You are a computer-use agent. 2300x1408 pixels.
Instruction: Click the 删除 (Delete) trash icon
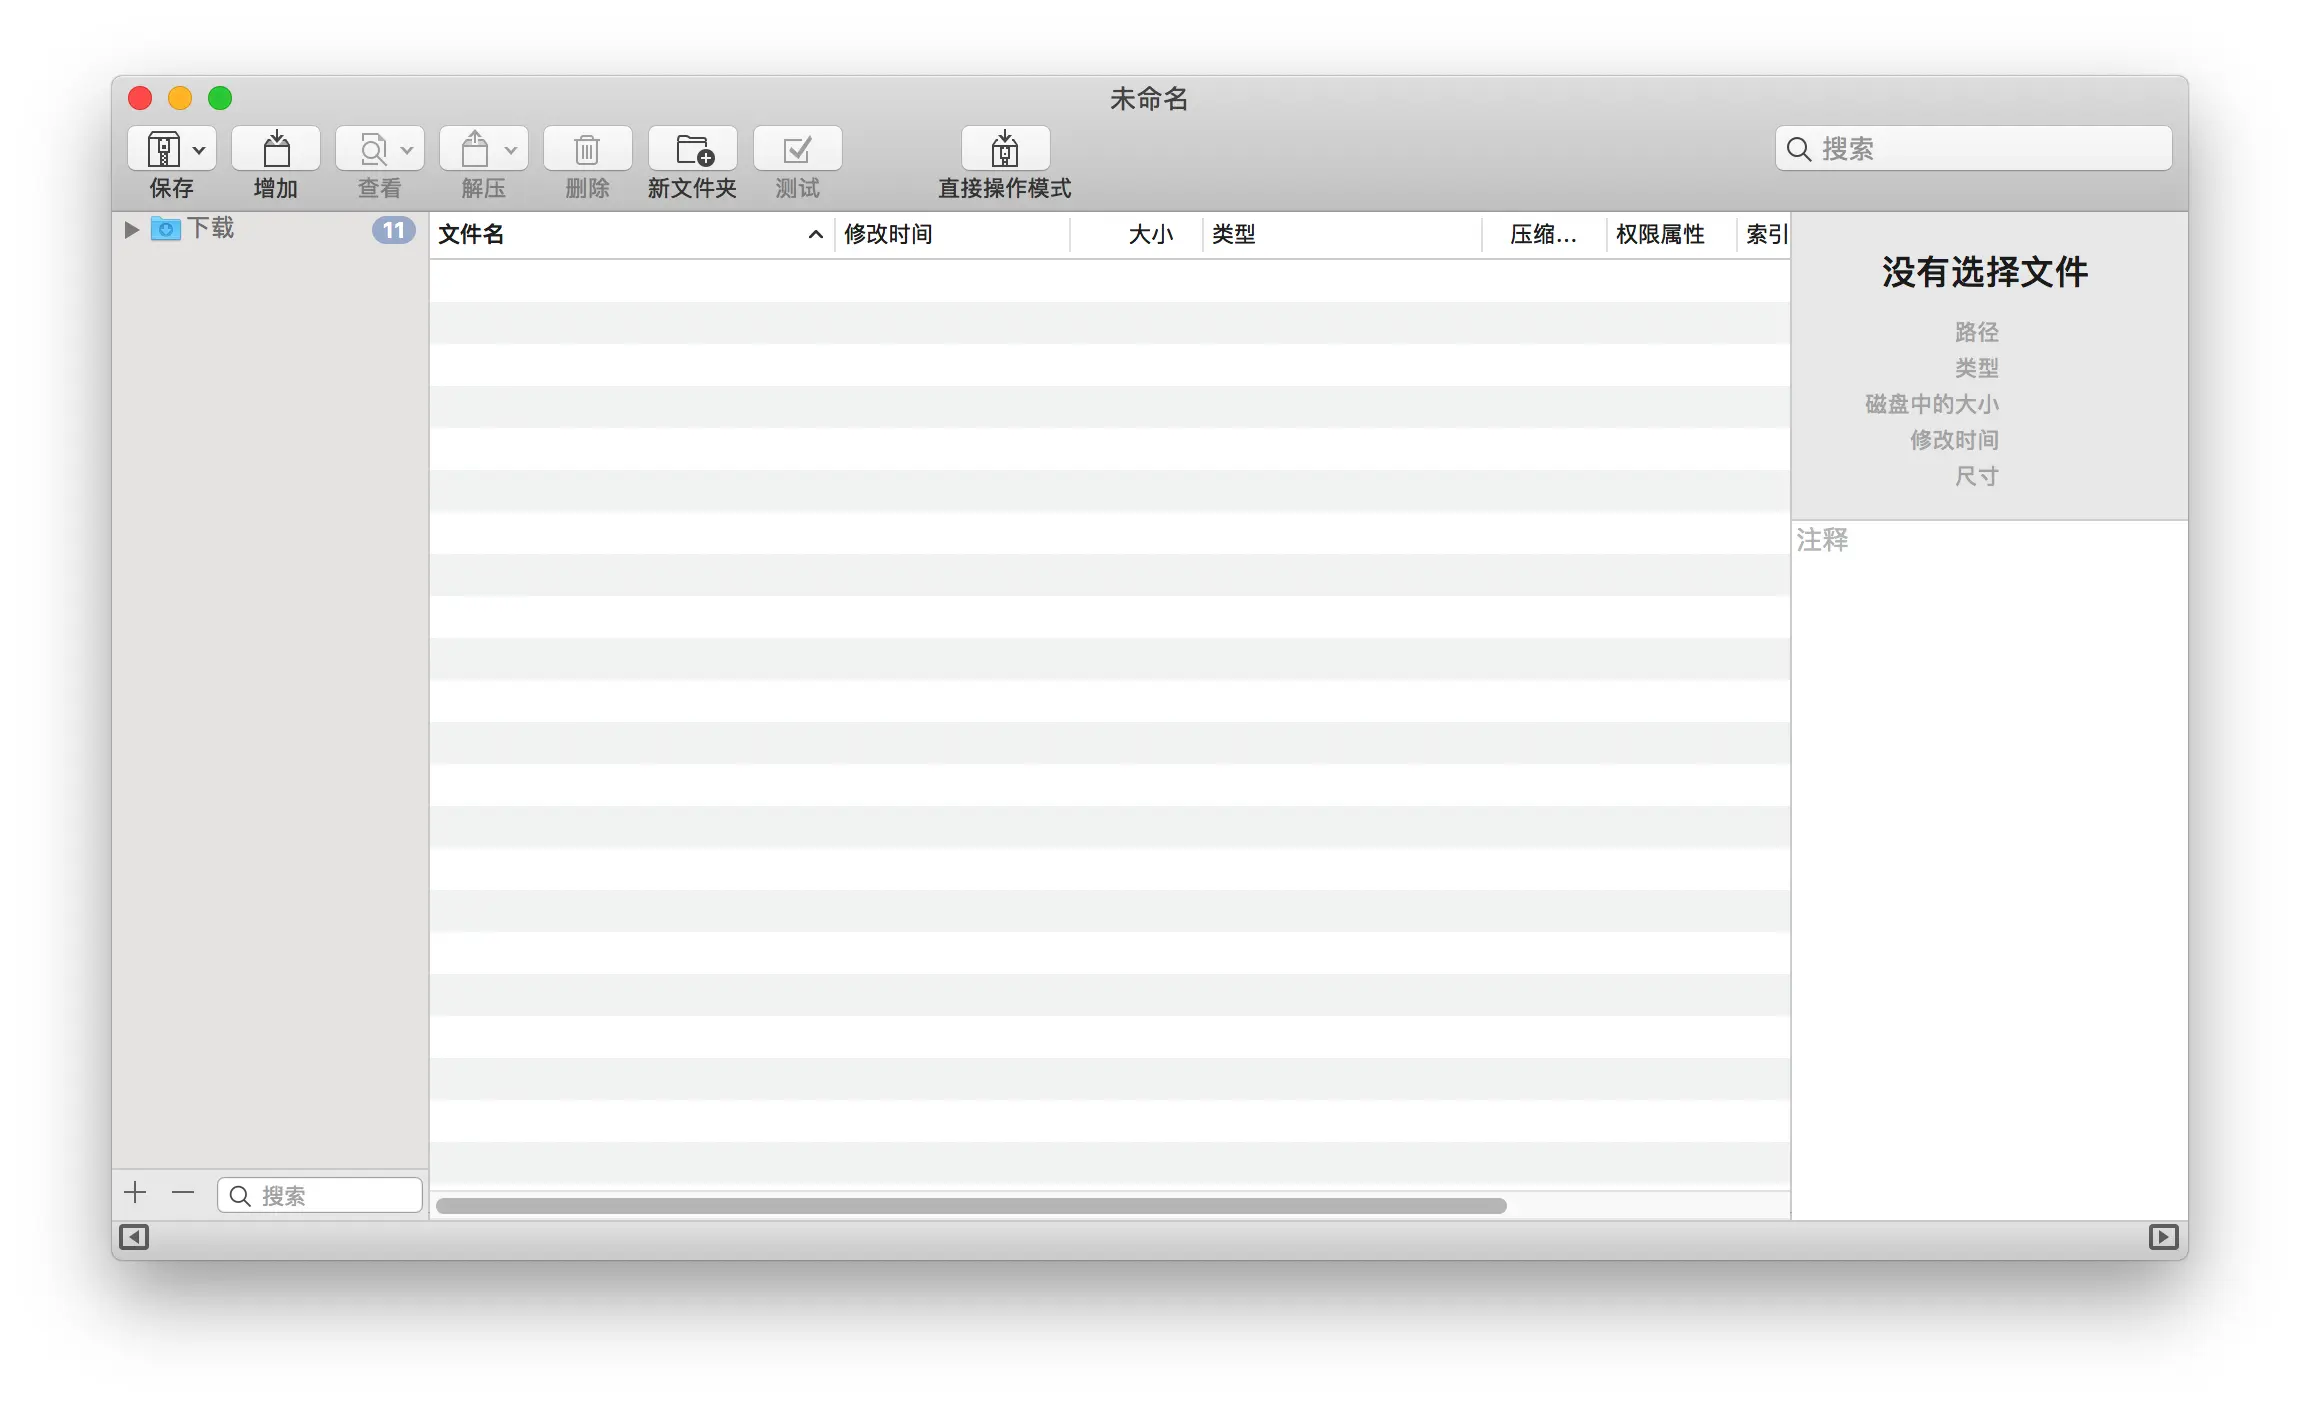point(587,150)
